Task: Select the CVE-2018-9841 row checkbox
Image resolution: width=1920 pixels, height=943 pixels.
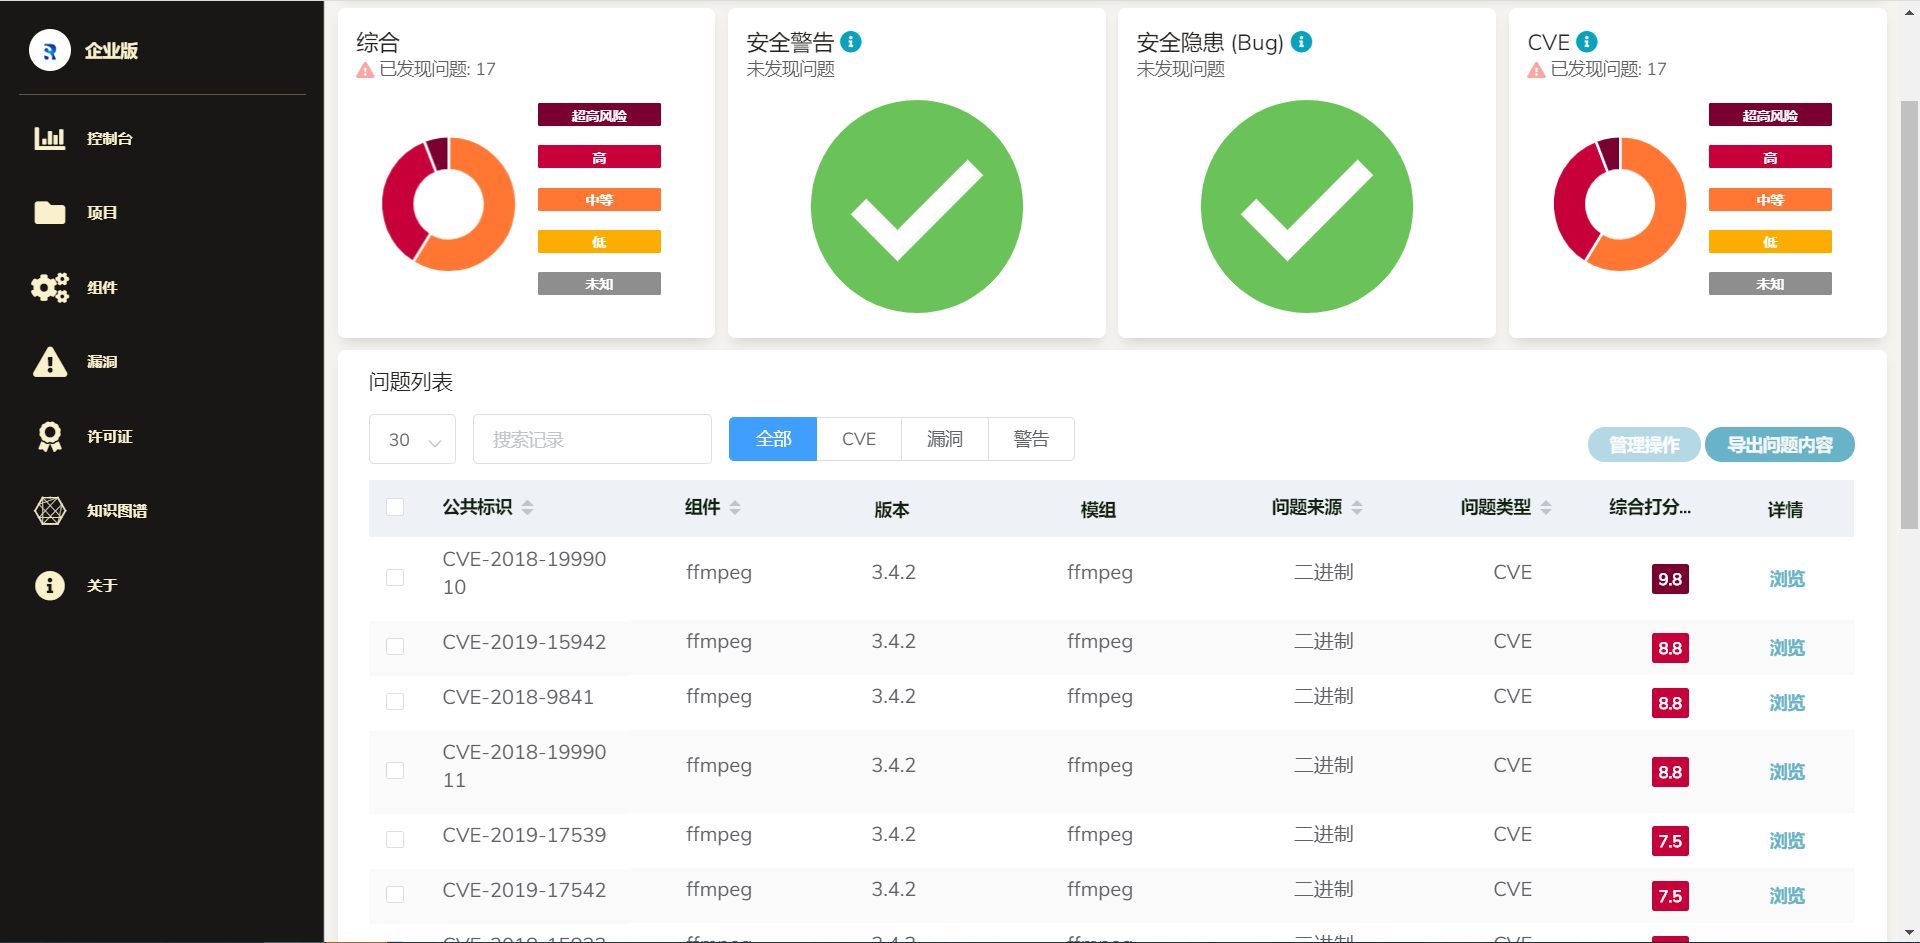Action: tap(395, 701)
